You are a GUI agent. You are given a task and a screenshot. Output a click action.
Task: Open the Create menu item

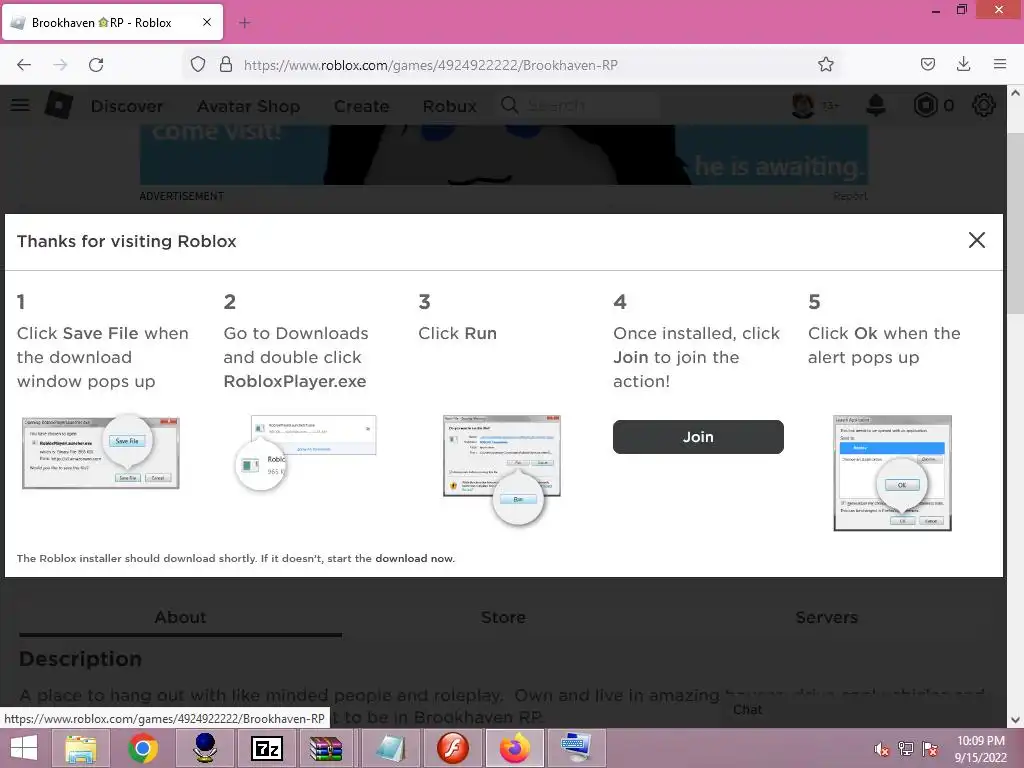click(361, 106)
